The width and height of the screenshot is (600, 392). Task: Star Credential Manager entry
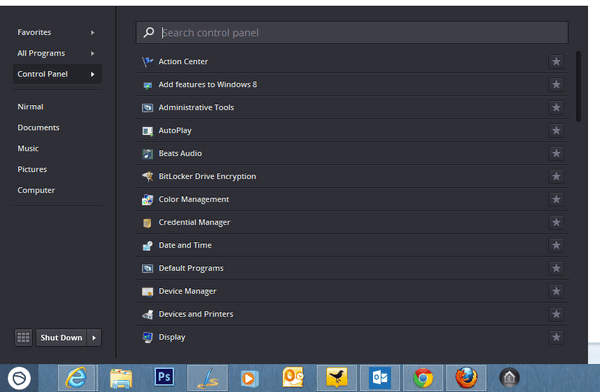(x=556, y=222)
